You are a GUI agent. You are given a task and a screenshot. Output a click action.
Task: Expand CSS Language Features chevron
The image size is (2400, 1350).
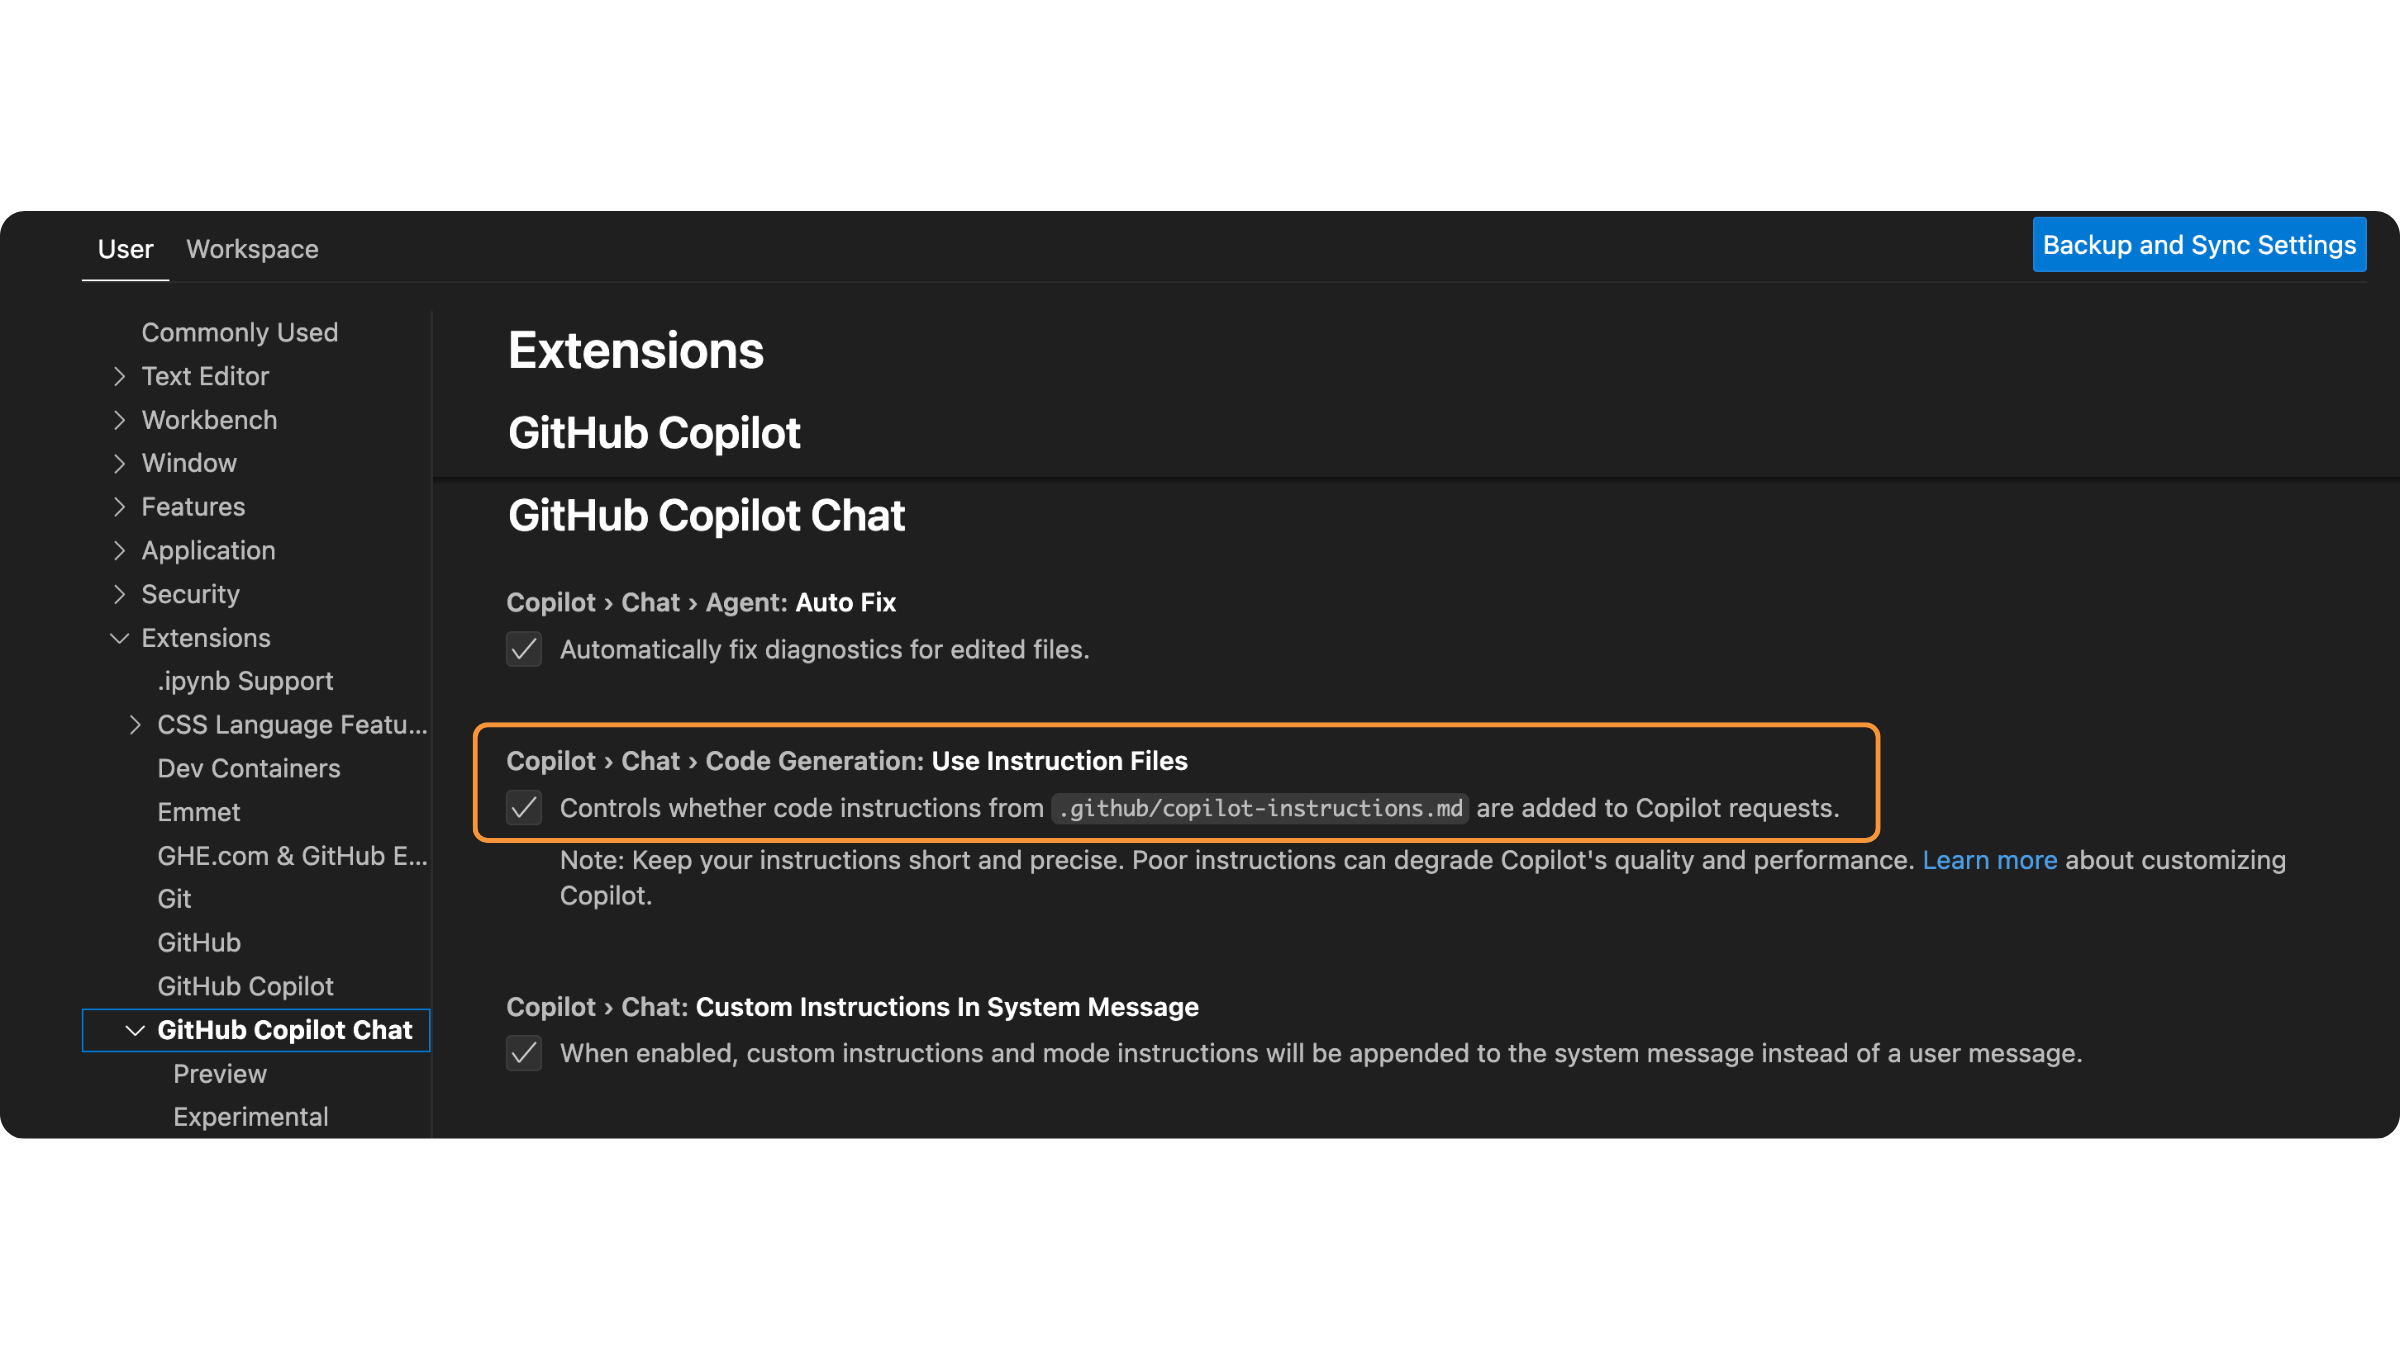(135, 725)
